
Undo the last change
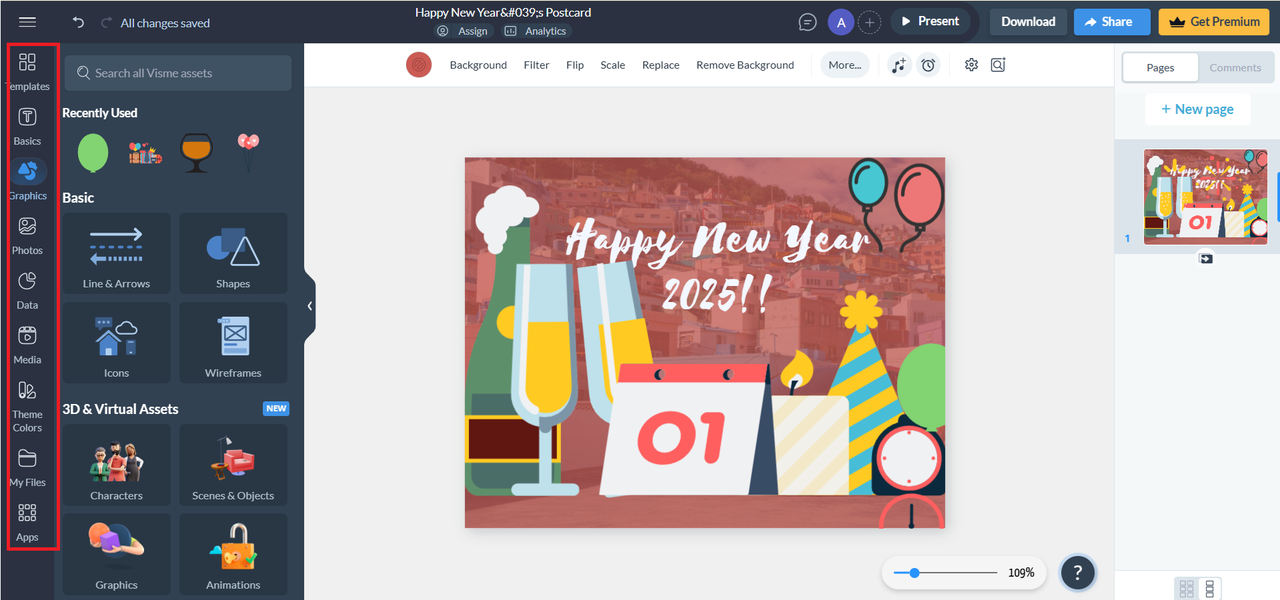[78, 22]
